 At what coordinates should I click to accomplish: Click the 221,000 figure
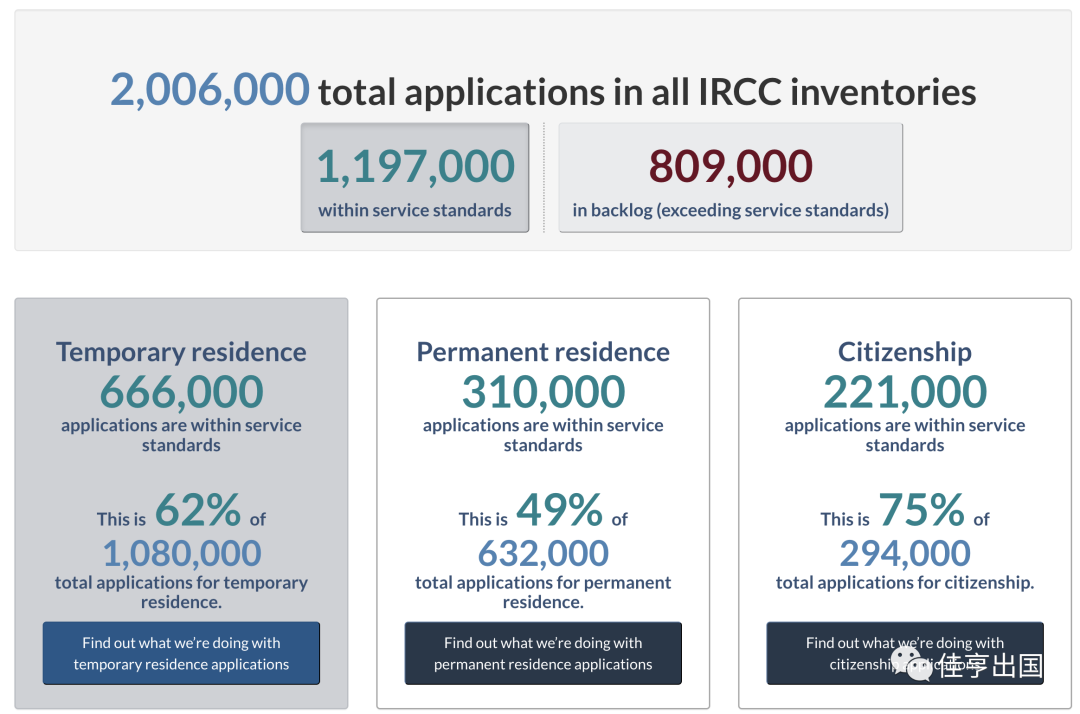[904, 391]
